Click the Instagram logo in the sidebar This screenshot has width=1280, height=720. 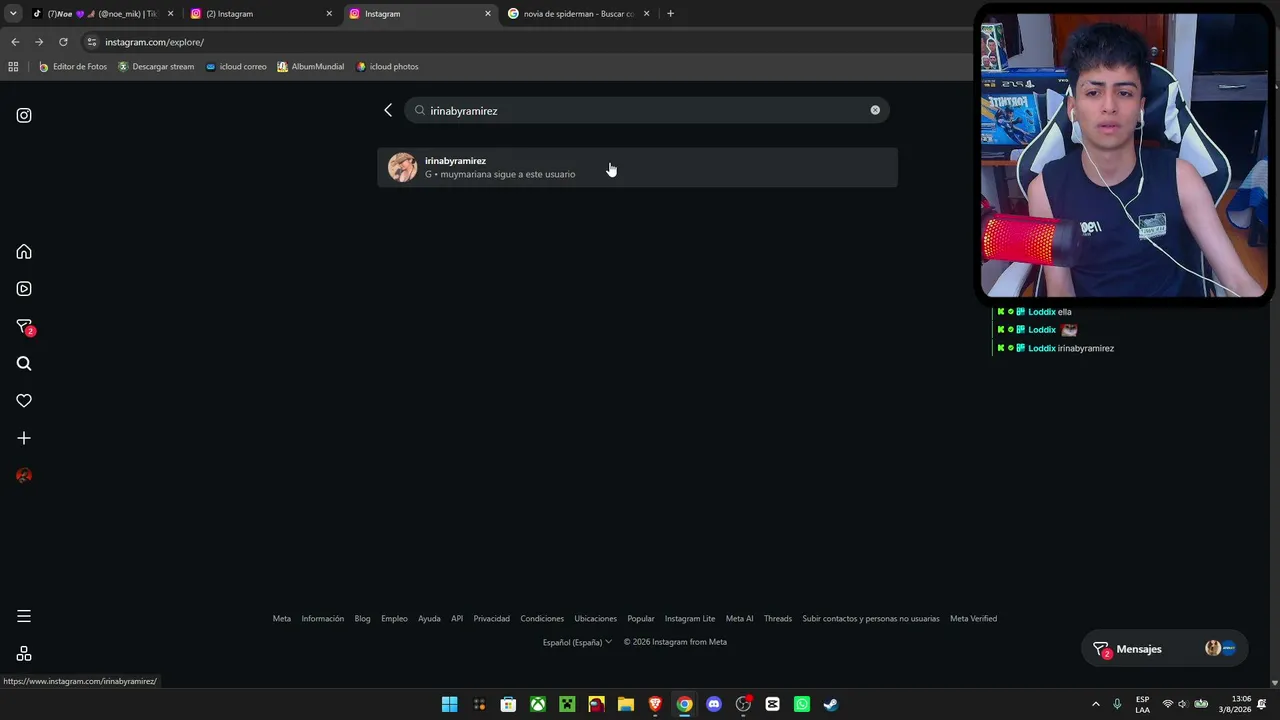(x=24, y=115)
